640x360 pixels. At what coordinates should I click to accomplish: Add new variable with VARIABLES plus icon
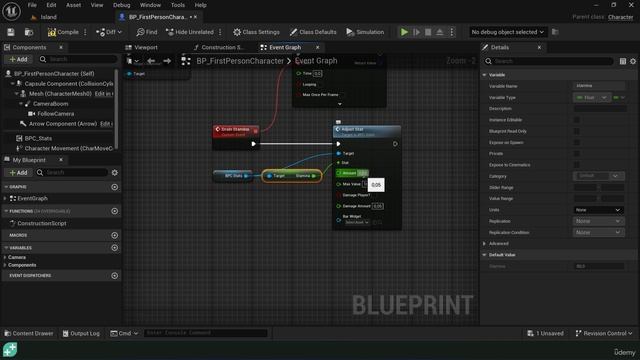(x=115, y=248)
